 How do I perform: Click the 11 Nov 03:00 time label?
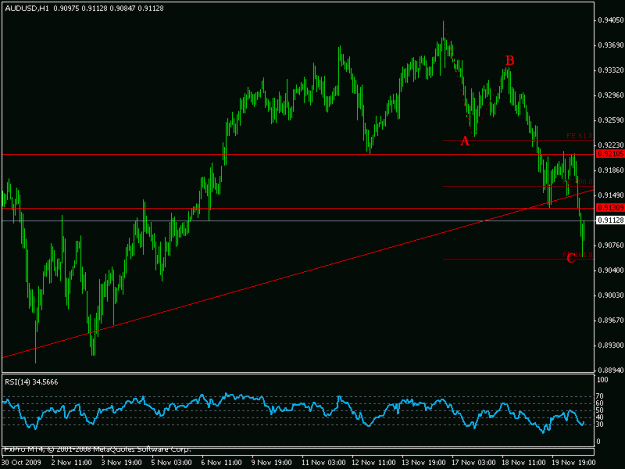click(323, 463)
